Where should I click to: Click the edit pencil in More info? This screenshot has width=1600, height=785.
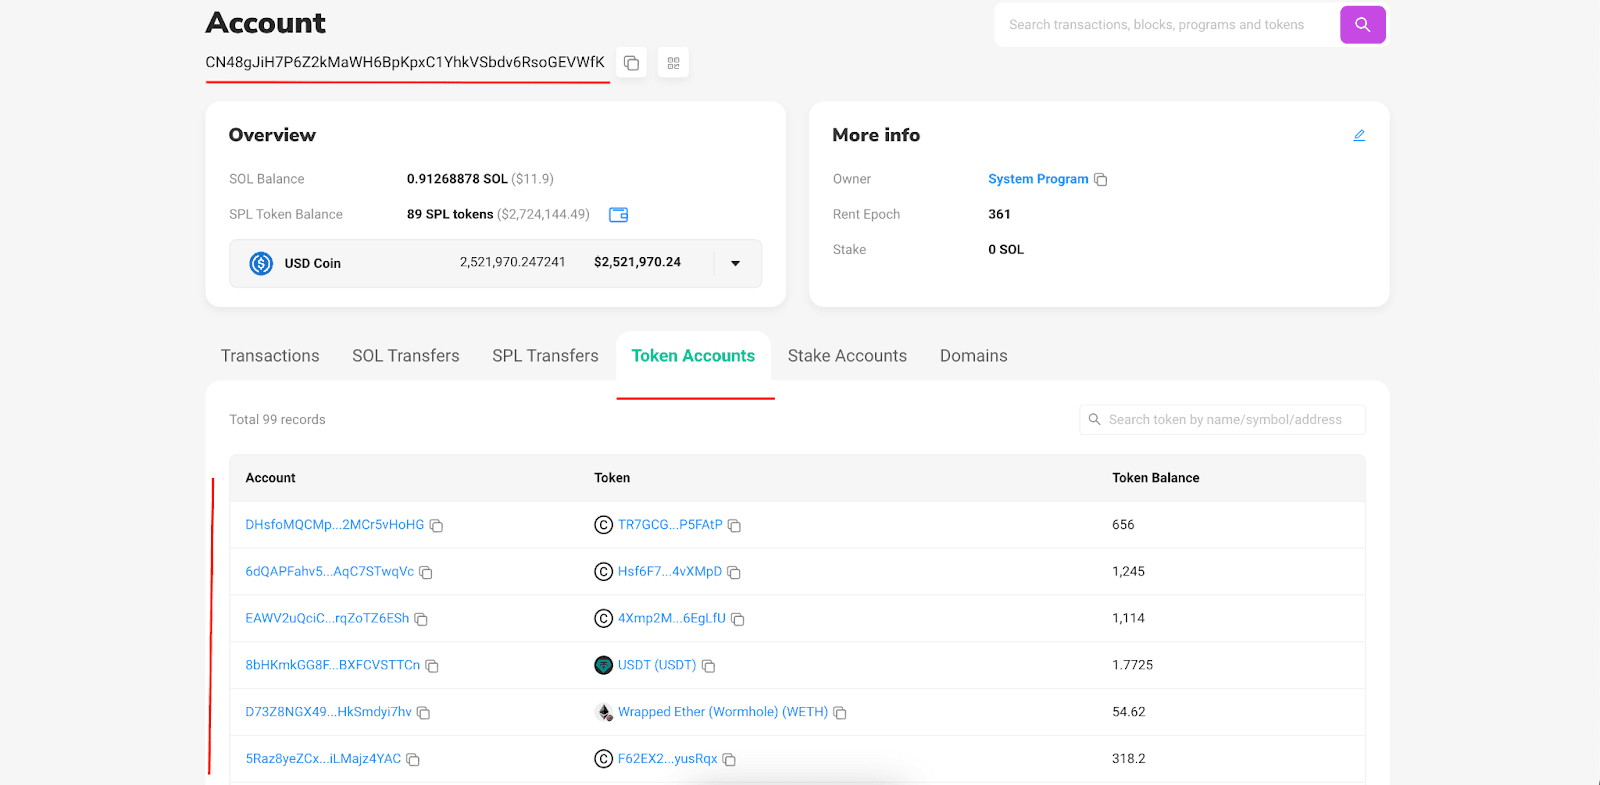tap(1359, 135)
